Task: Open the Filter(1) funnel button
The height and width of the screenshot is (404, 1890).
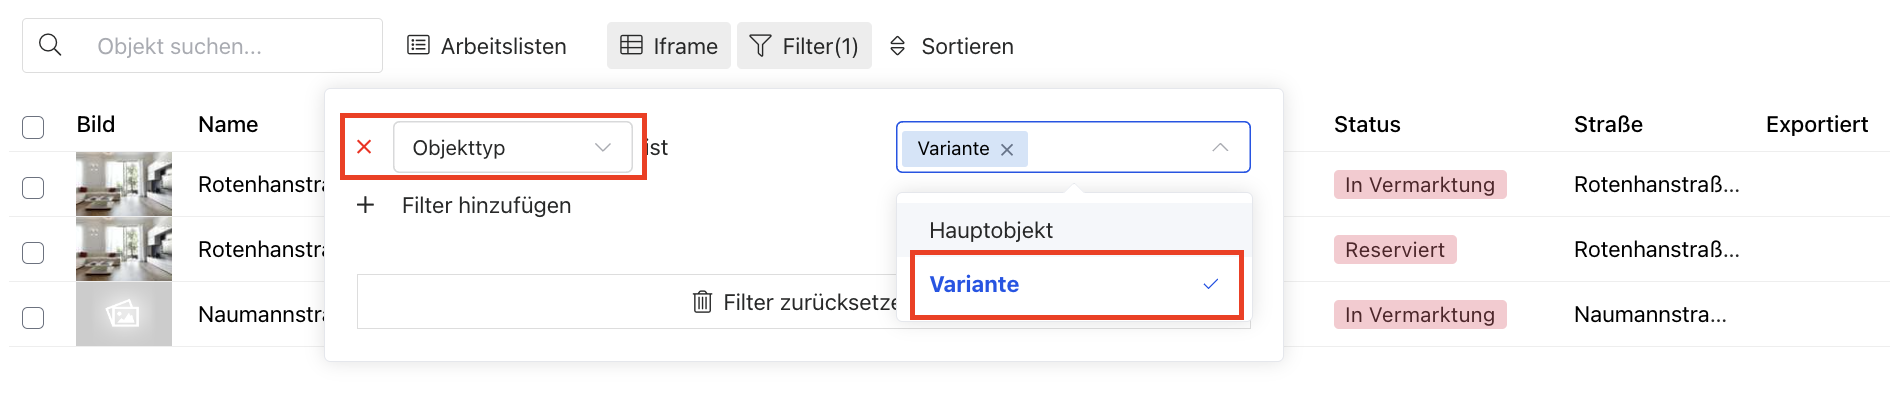Action: [804, 46]
